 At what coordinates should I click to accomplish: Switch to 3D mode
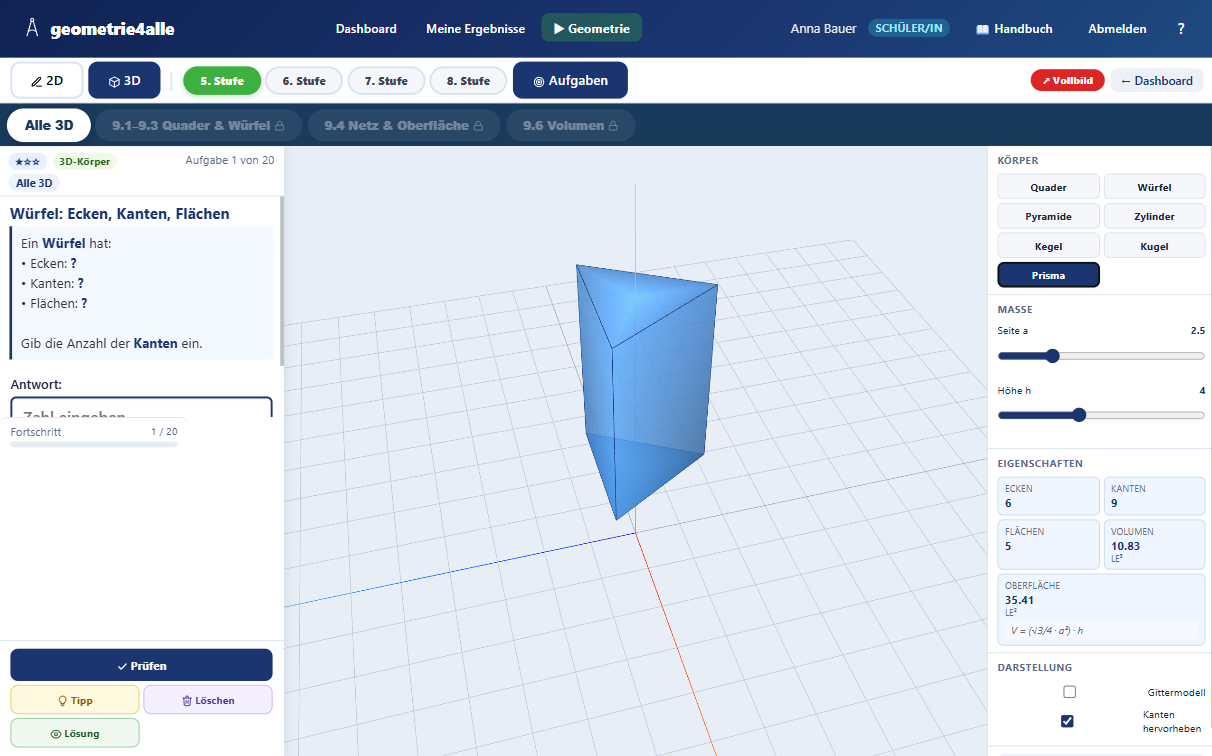124,80
